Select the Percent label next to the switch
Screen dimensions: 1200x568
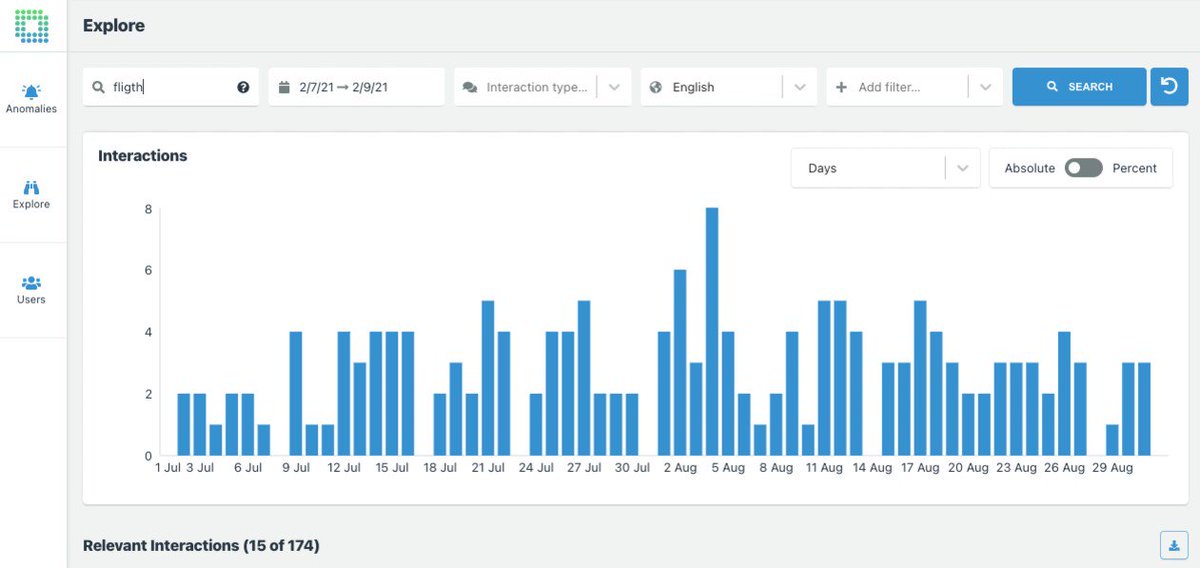1135,168
